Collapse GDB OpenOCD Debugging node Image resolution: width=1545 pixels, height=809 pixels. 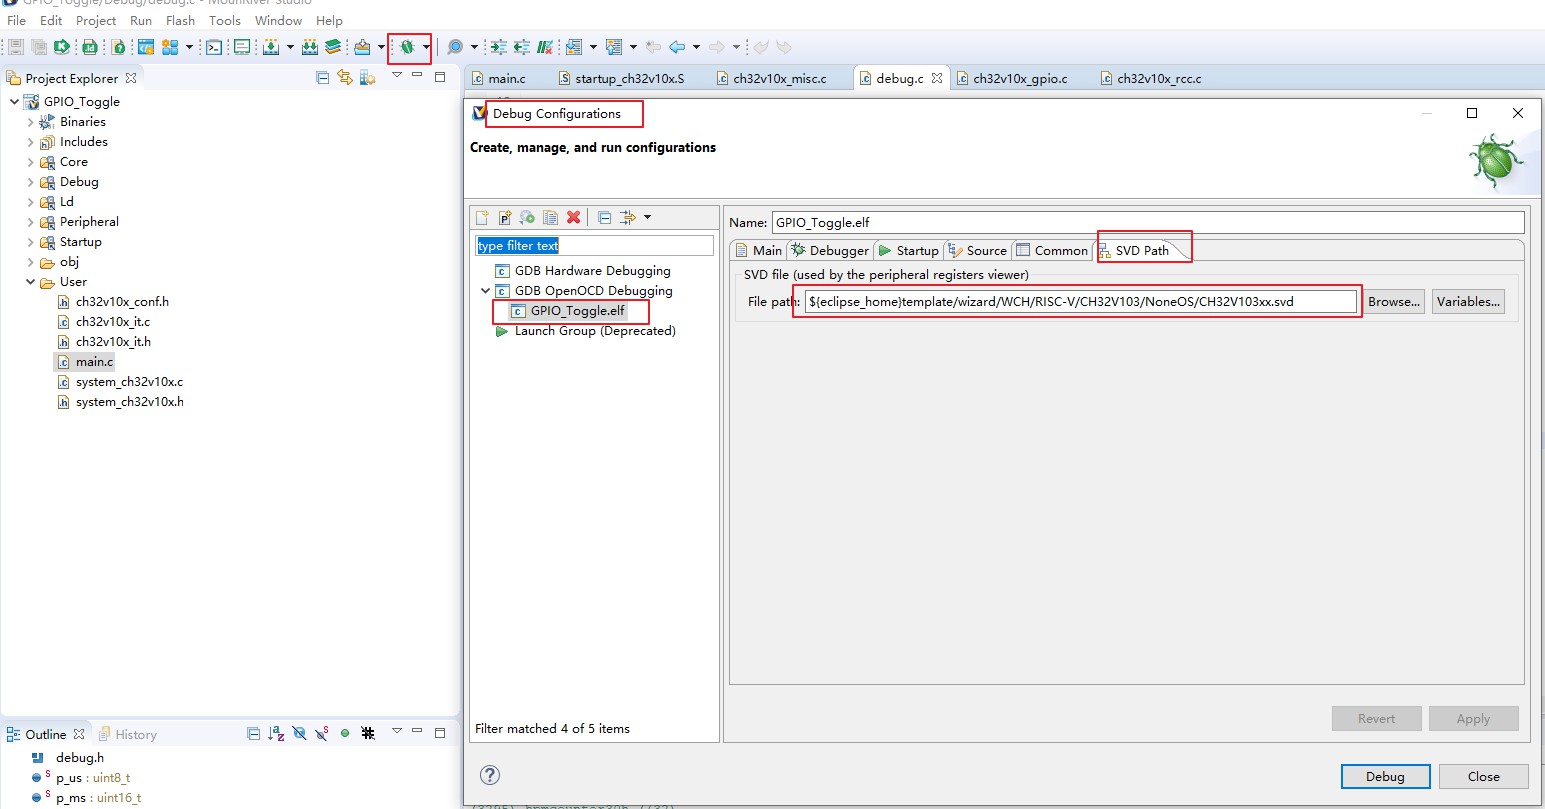pos(486,291)
